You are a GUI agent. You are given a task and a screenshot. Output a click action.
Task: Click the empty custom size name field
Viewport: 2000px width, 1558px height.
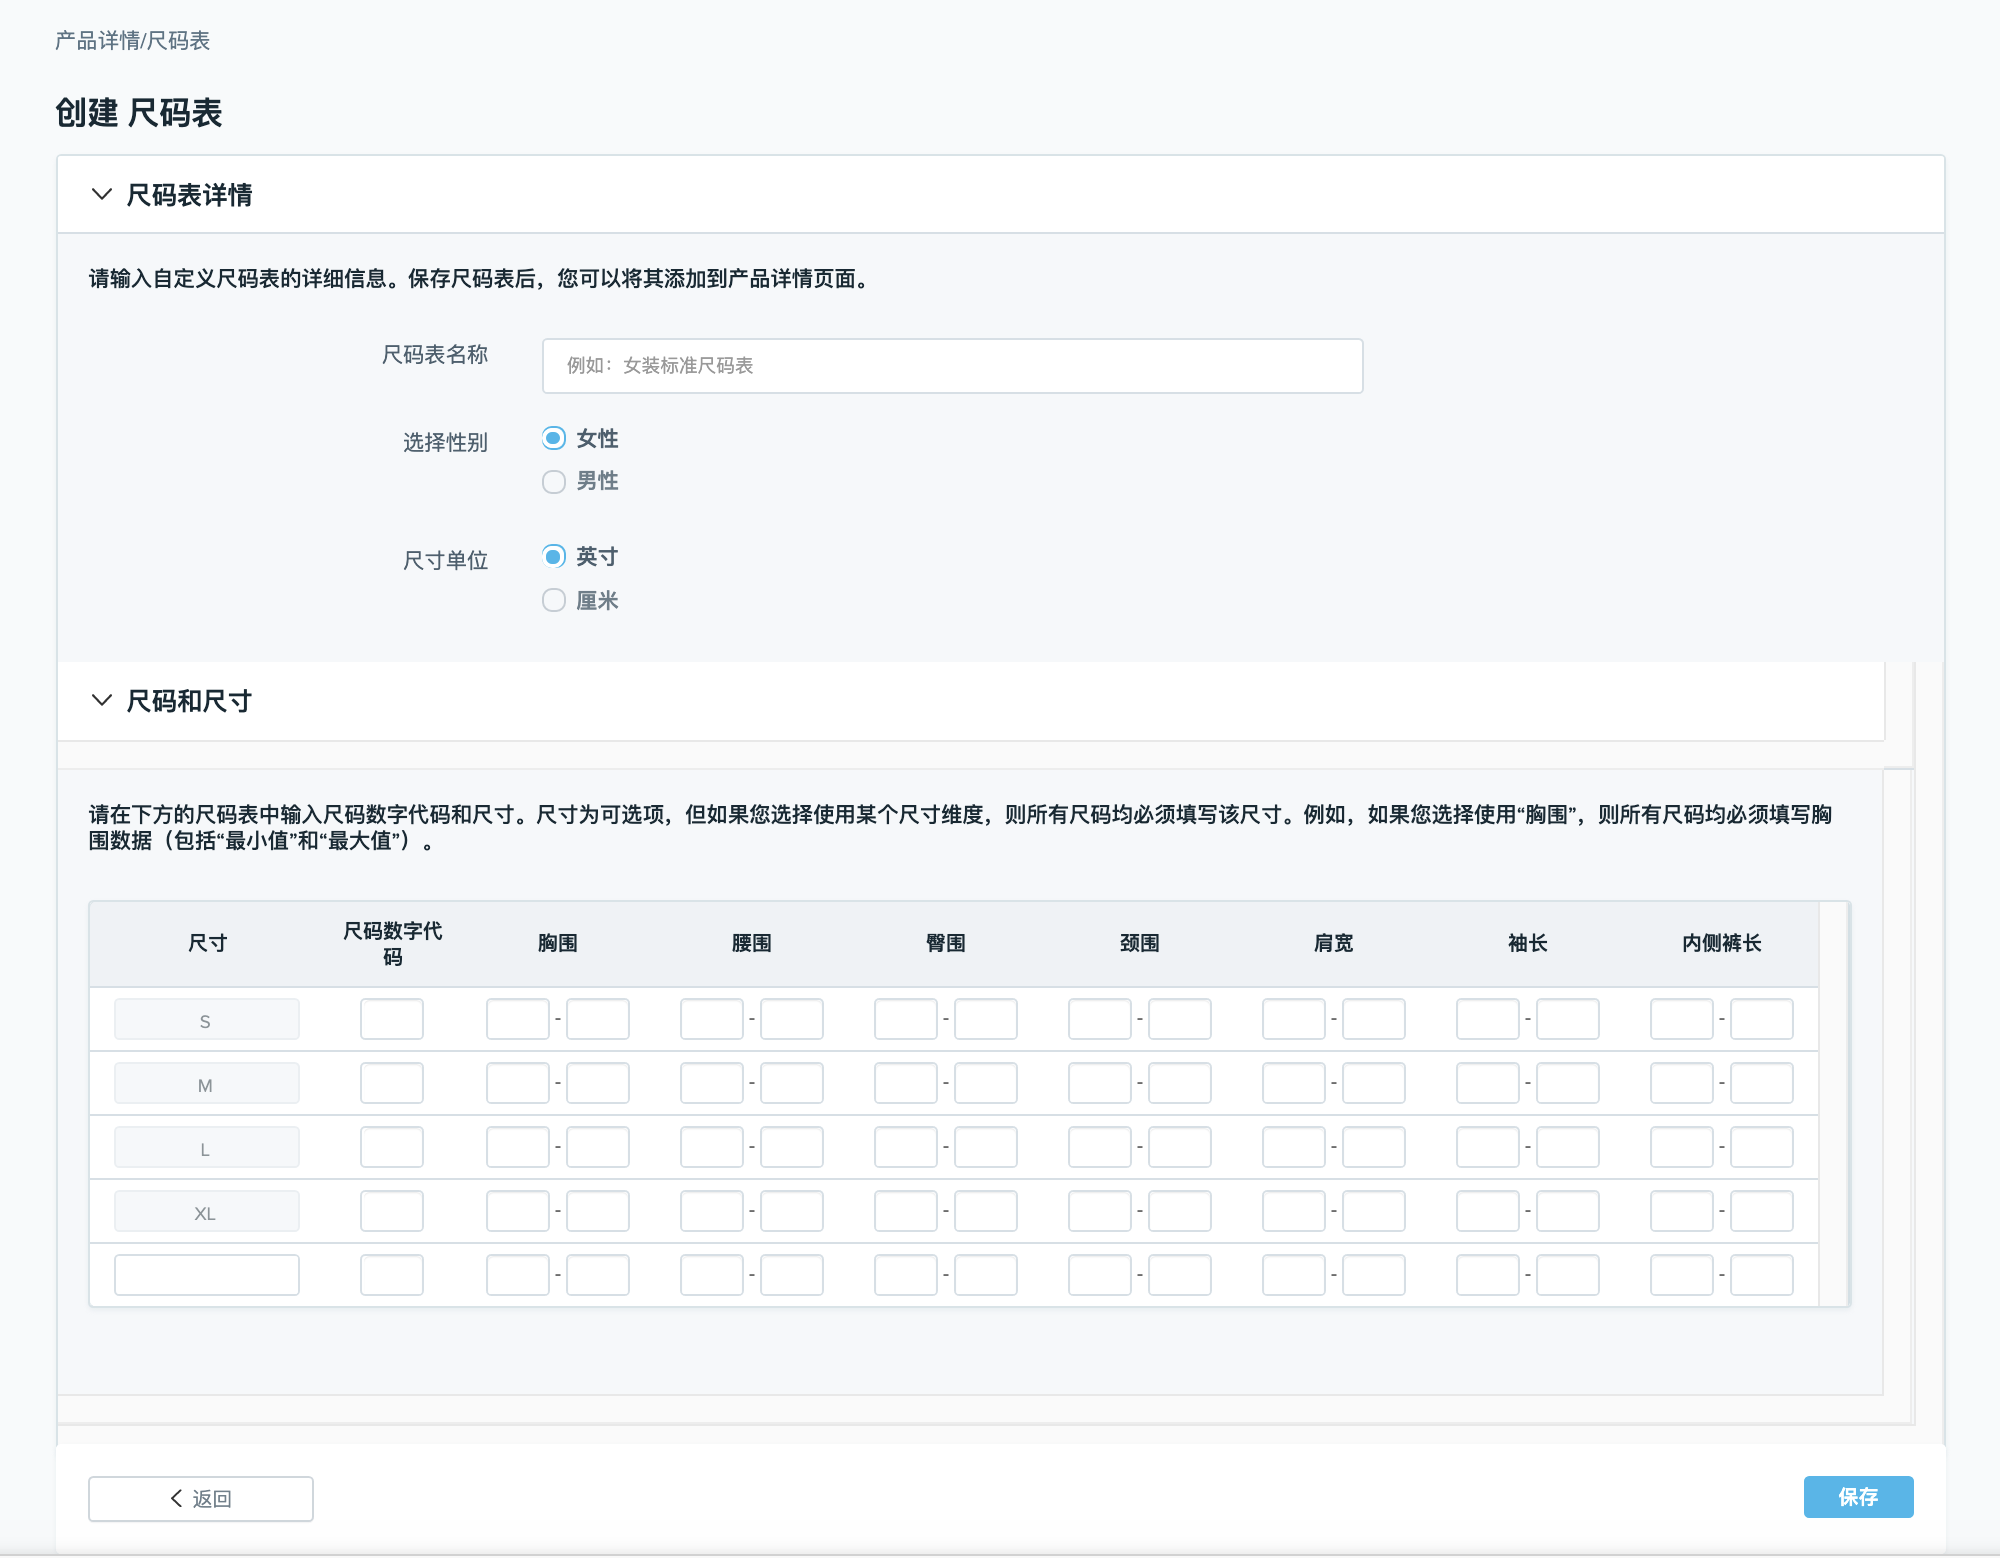pos(206,1275)
